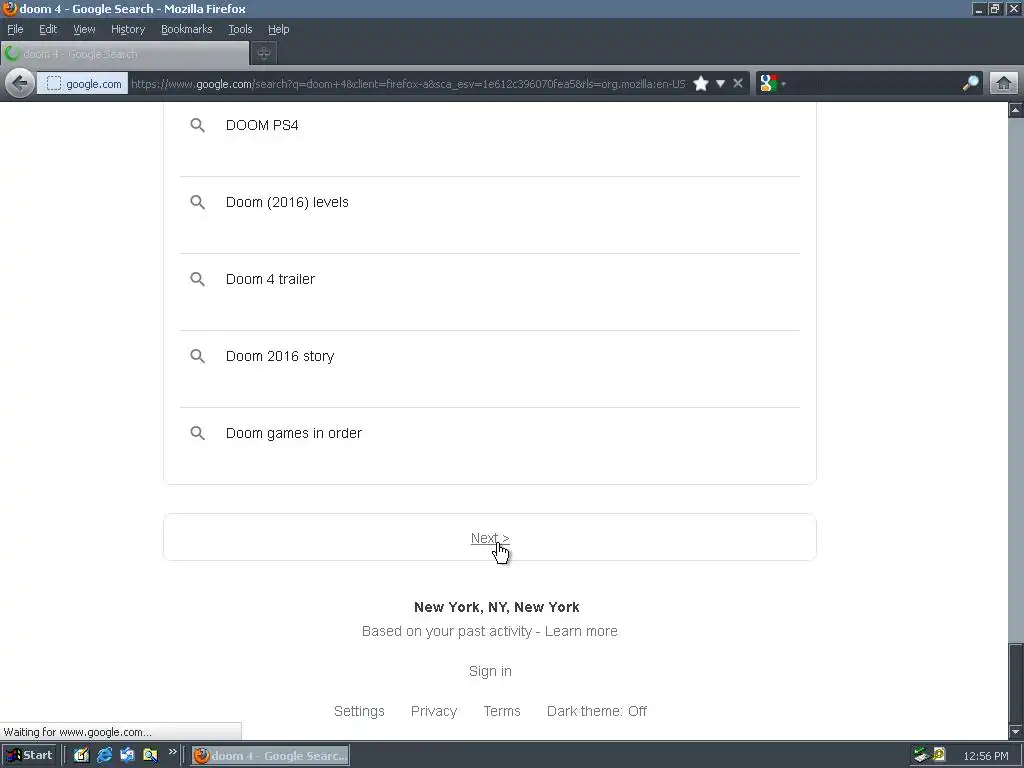Click the doom 4 - Google Search taskbar button
This screenshot has height=768, width=1024.
[x=270, y=756]
